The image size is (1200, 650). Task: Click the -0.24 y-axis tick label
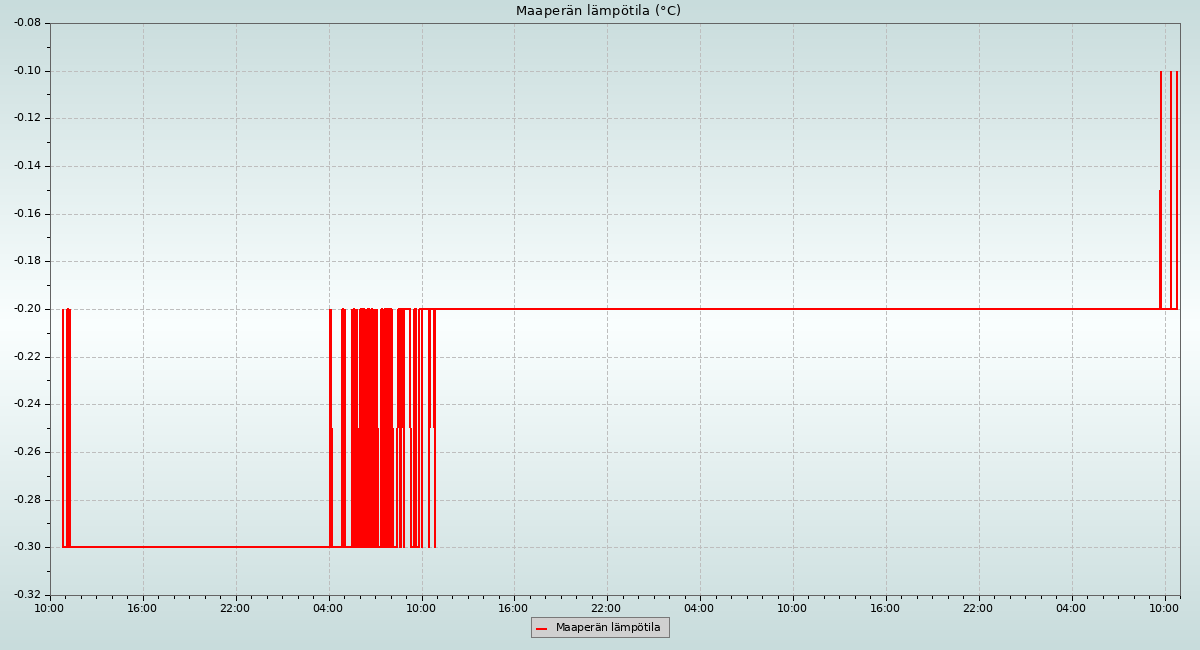(x=27, y=404)
